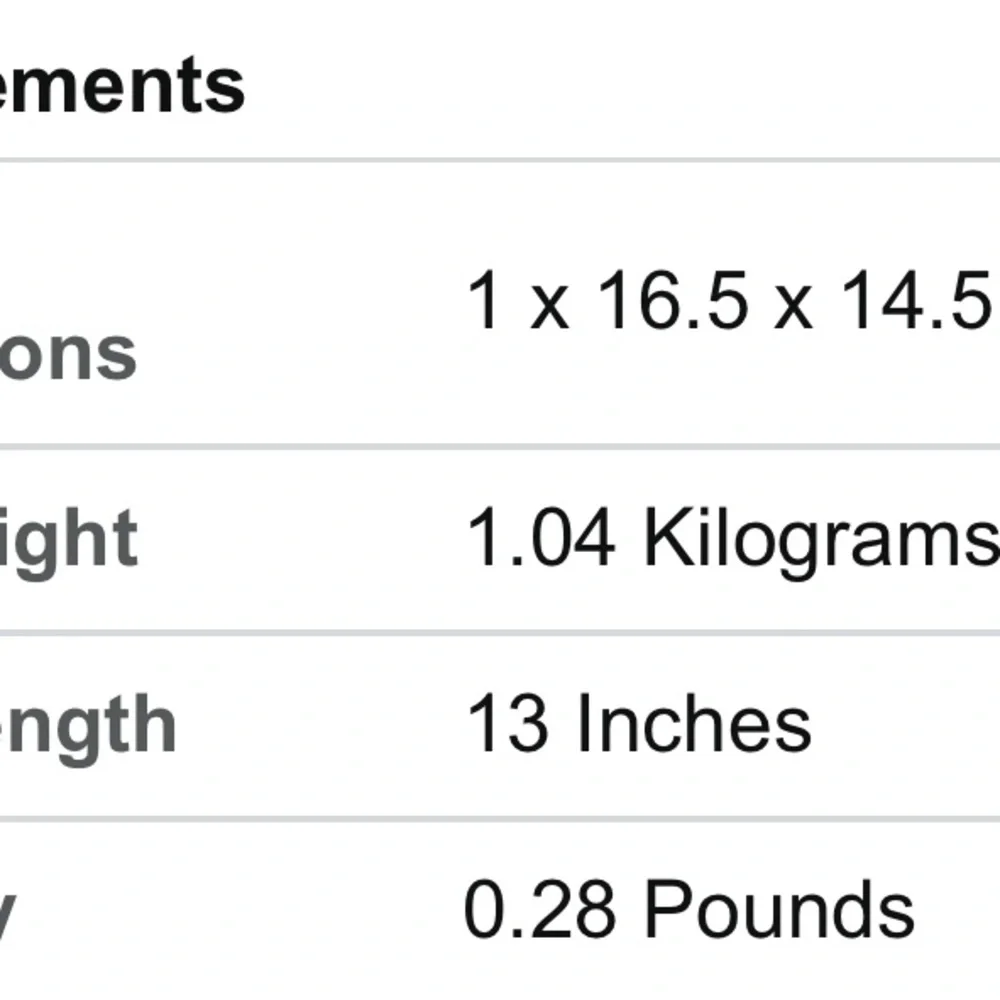Click divider between dimensions and weight rows
Screen dimensions: 1000x1000
point(500,446)
